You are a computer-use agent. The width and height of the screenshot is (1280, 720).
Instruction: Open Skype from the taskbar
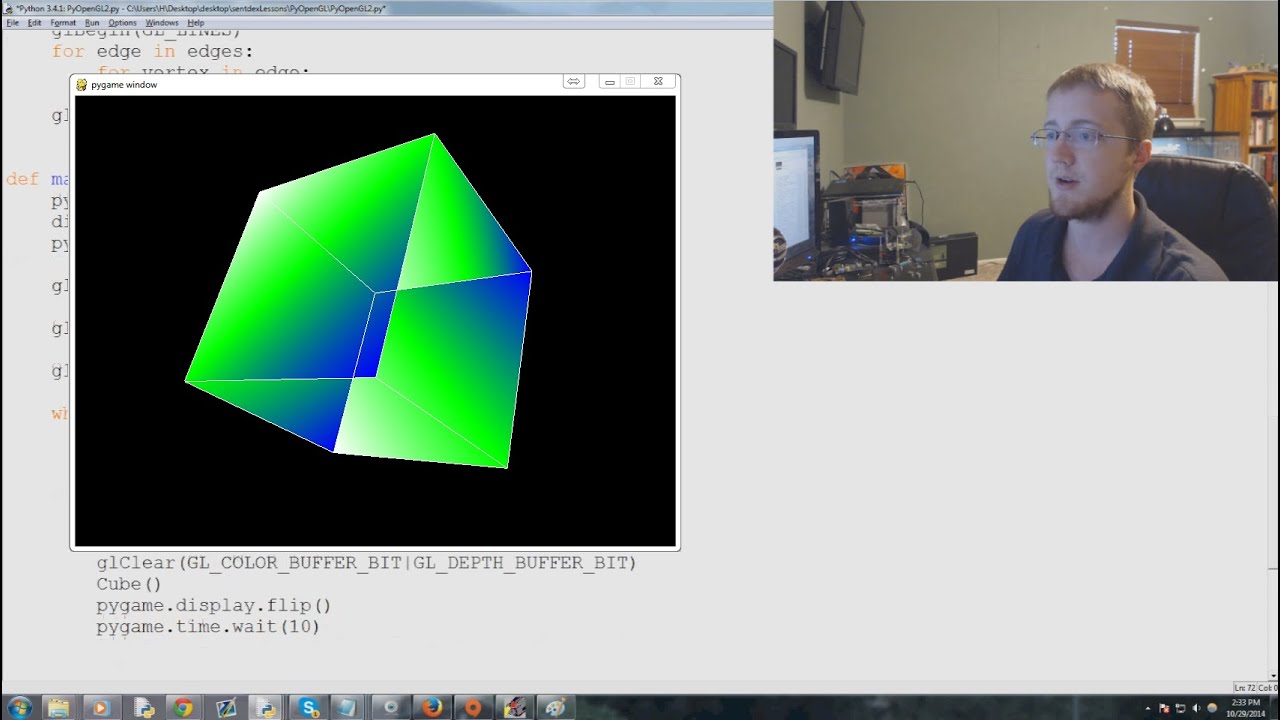tap(309, 708)
